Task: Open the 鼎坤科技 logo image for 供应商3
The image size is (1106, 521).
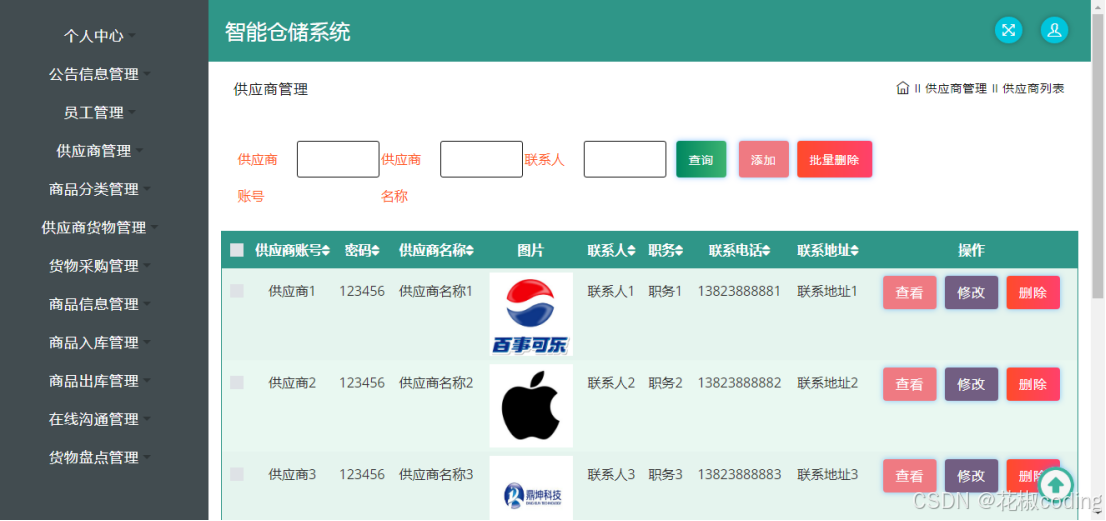Action: [531, 488]
